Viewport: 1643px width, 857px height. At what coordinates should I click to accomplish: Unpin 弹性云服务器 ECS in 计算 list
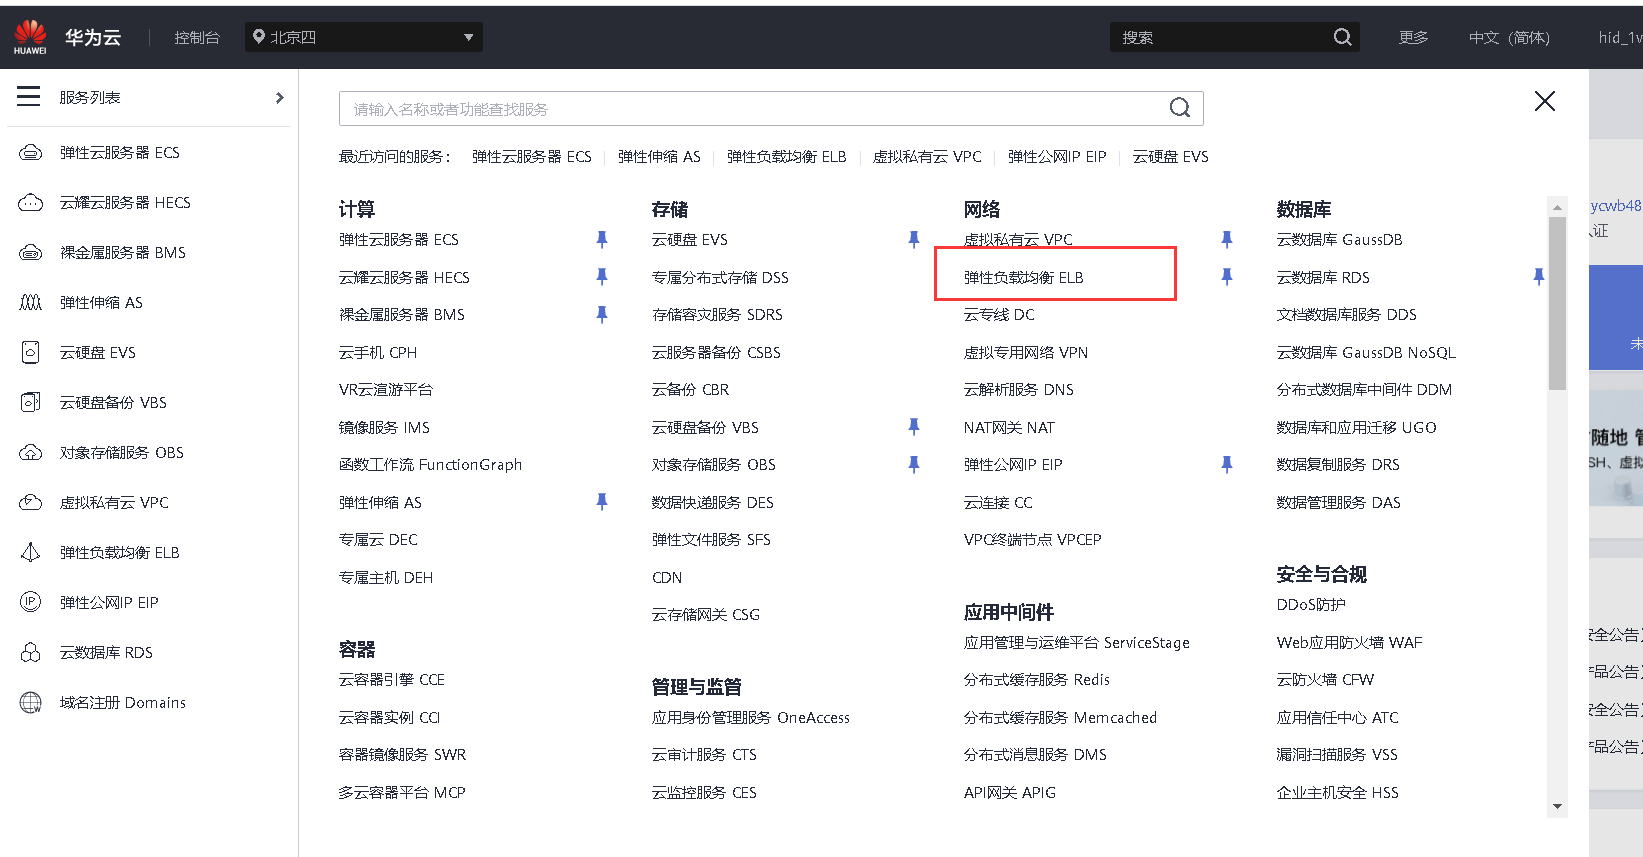click(602, 240)
